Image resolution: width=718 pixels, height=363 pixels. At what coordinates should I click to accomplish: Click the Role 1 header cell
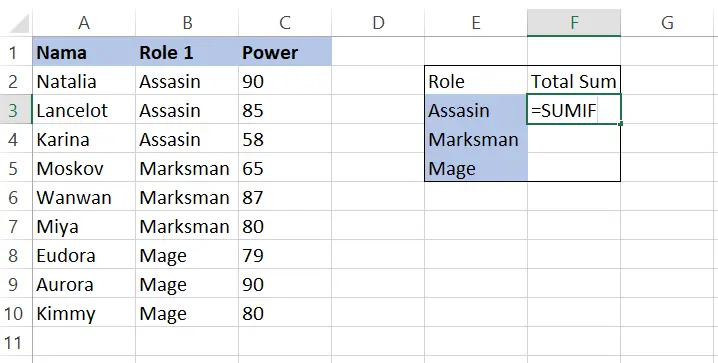point(187,52)
